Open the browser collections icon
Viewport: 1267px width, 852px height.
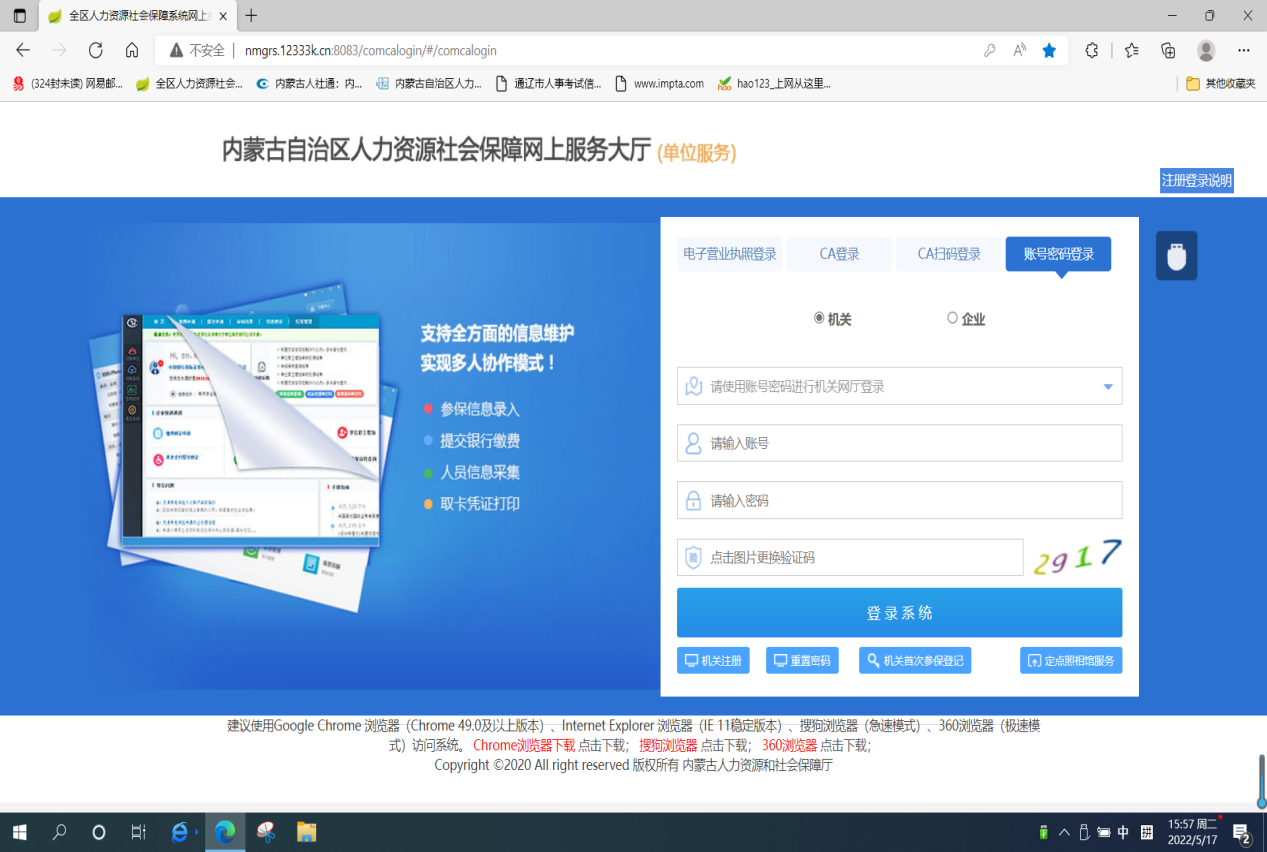click(1168, 50)
